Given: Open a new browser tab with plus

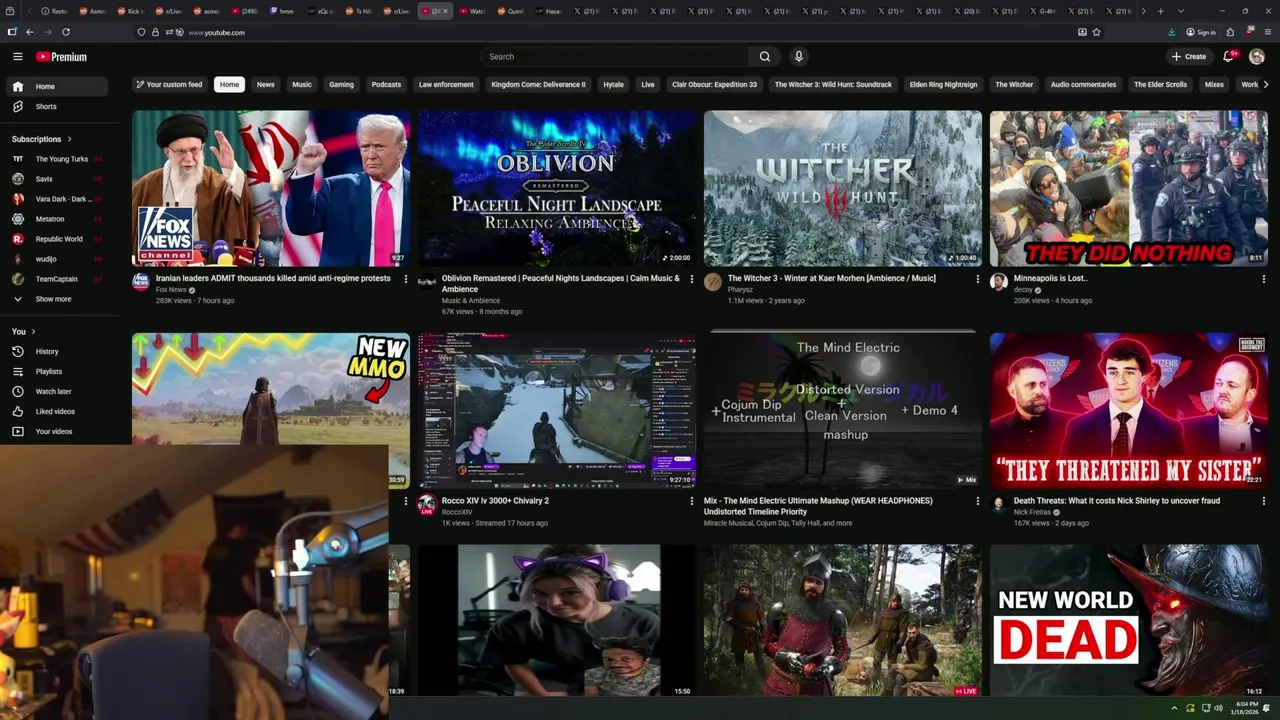Looking at the screenshot, I should click(1160, 11).
